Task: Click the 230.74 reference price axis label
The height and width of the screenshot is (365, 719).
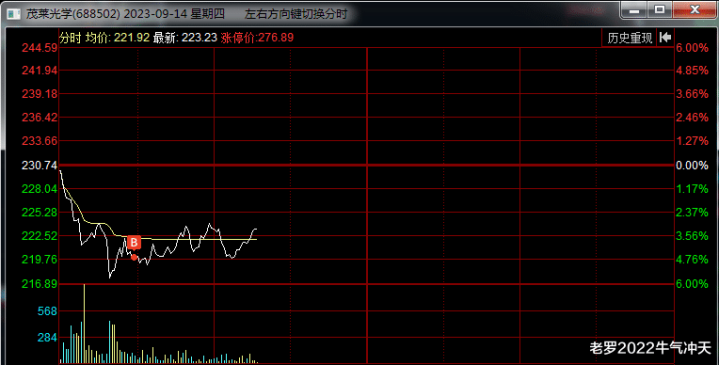Action: coord(39,166)
